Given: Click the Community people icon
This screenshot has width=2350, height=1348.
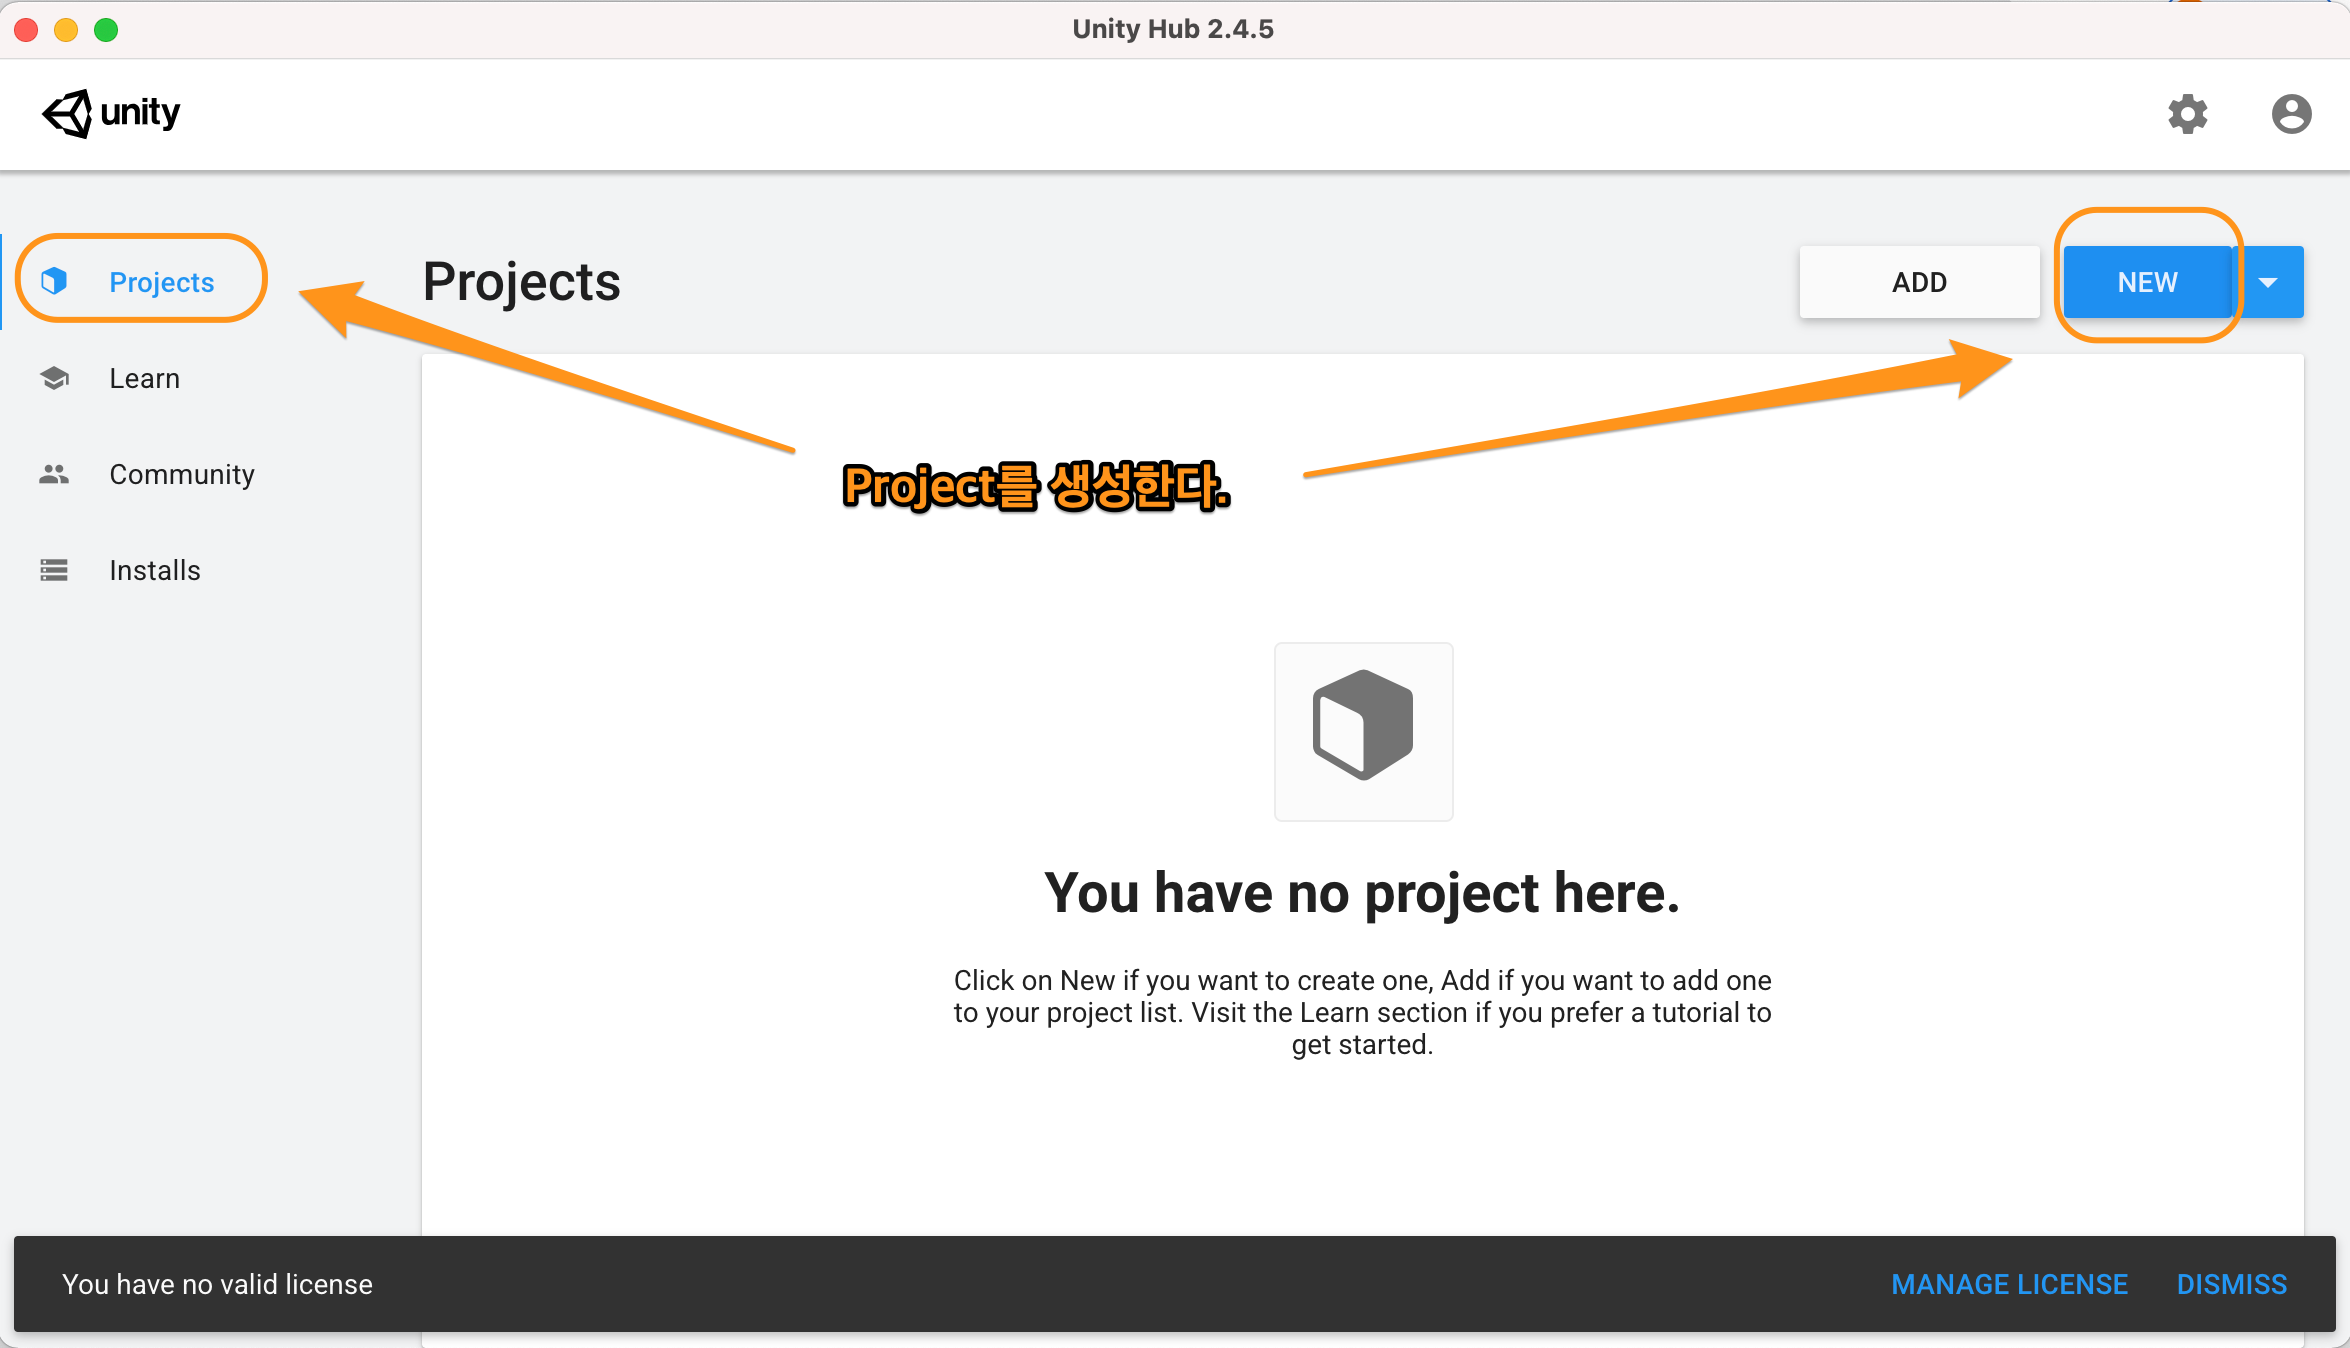Looking at the screenshot, I should 55,474.
